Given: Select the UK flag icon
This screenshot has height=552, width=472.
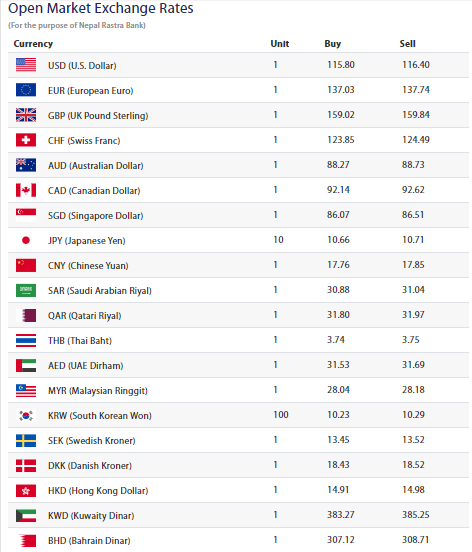Looking at the screenshot, I should (26, 115).
